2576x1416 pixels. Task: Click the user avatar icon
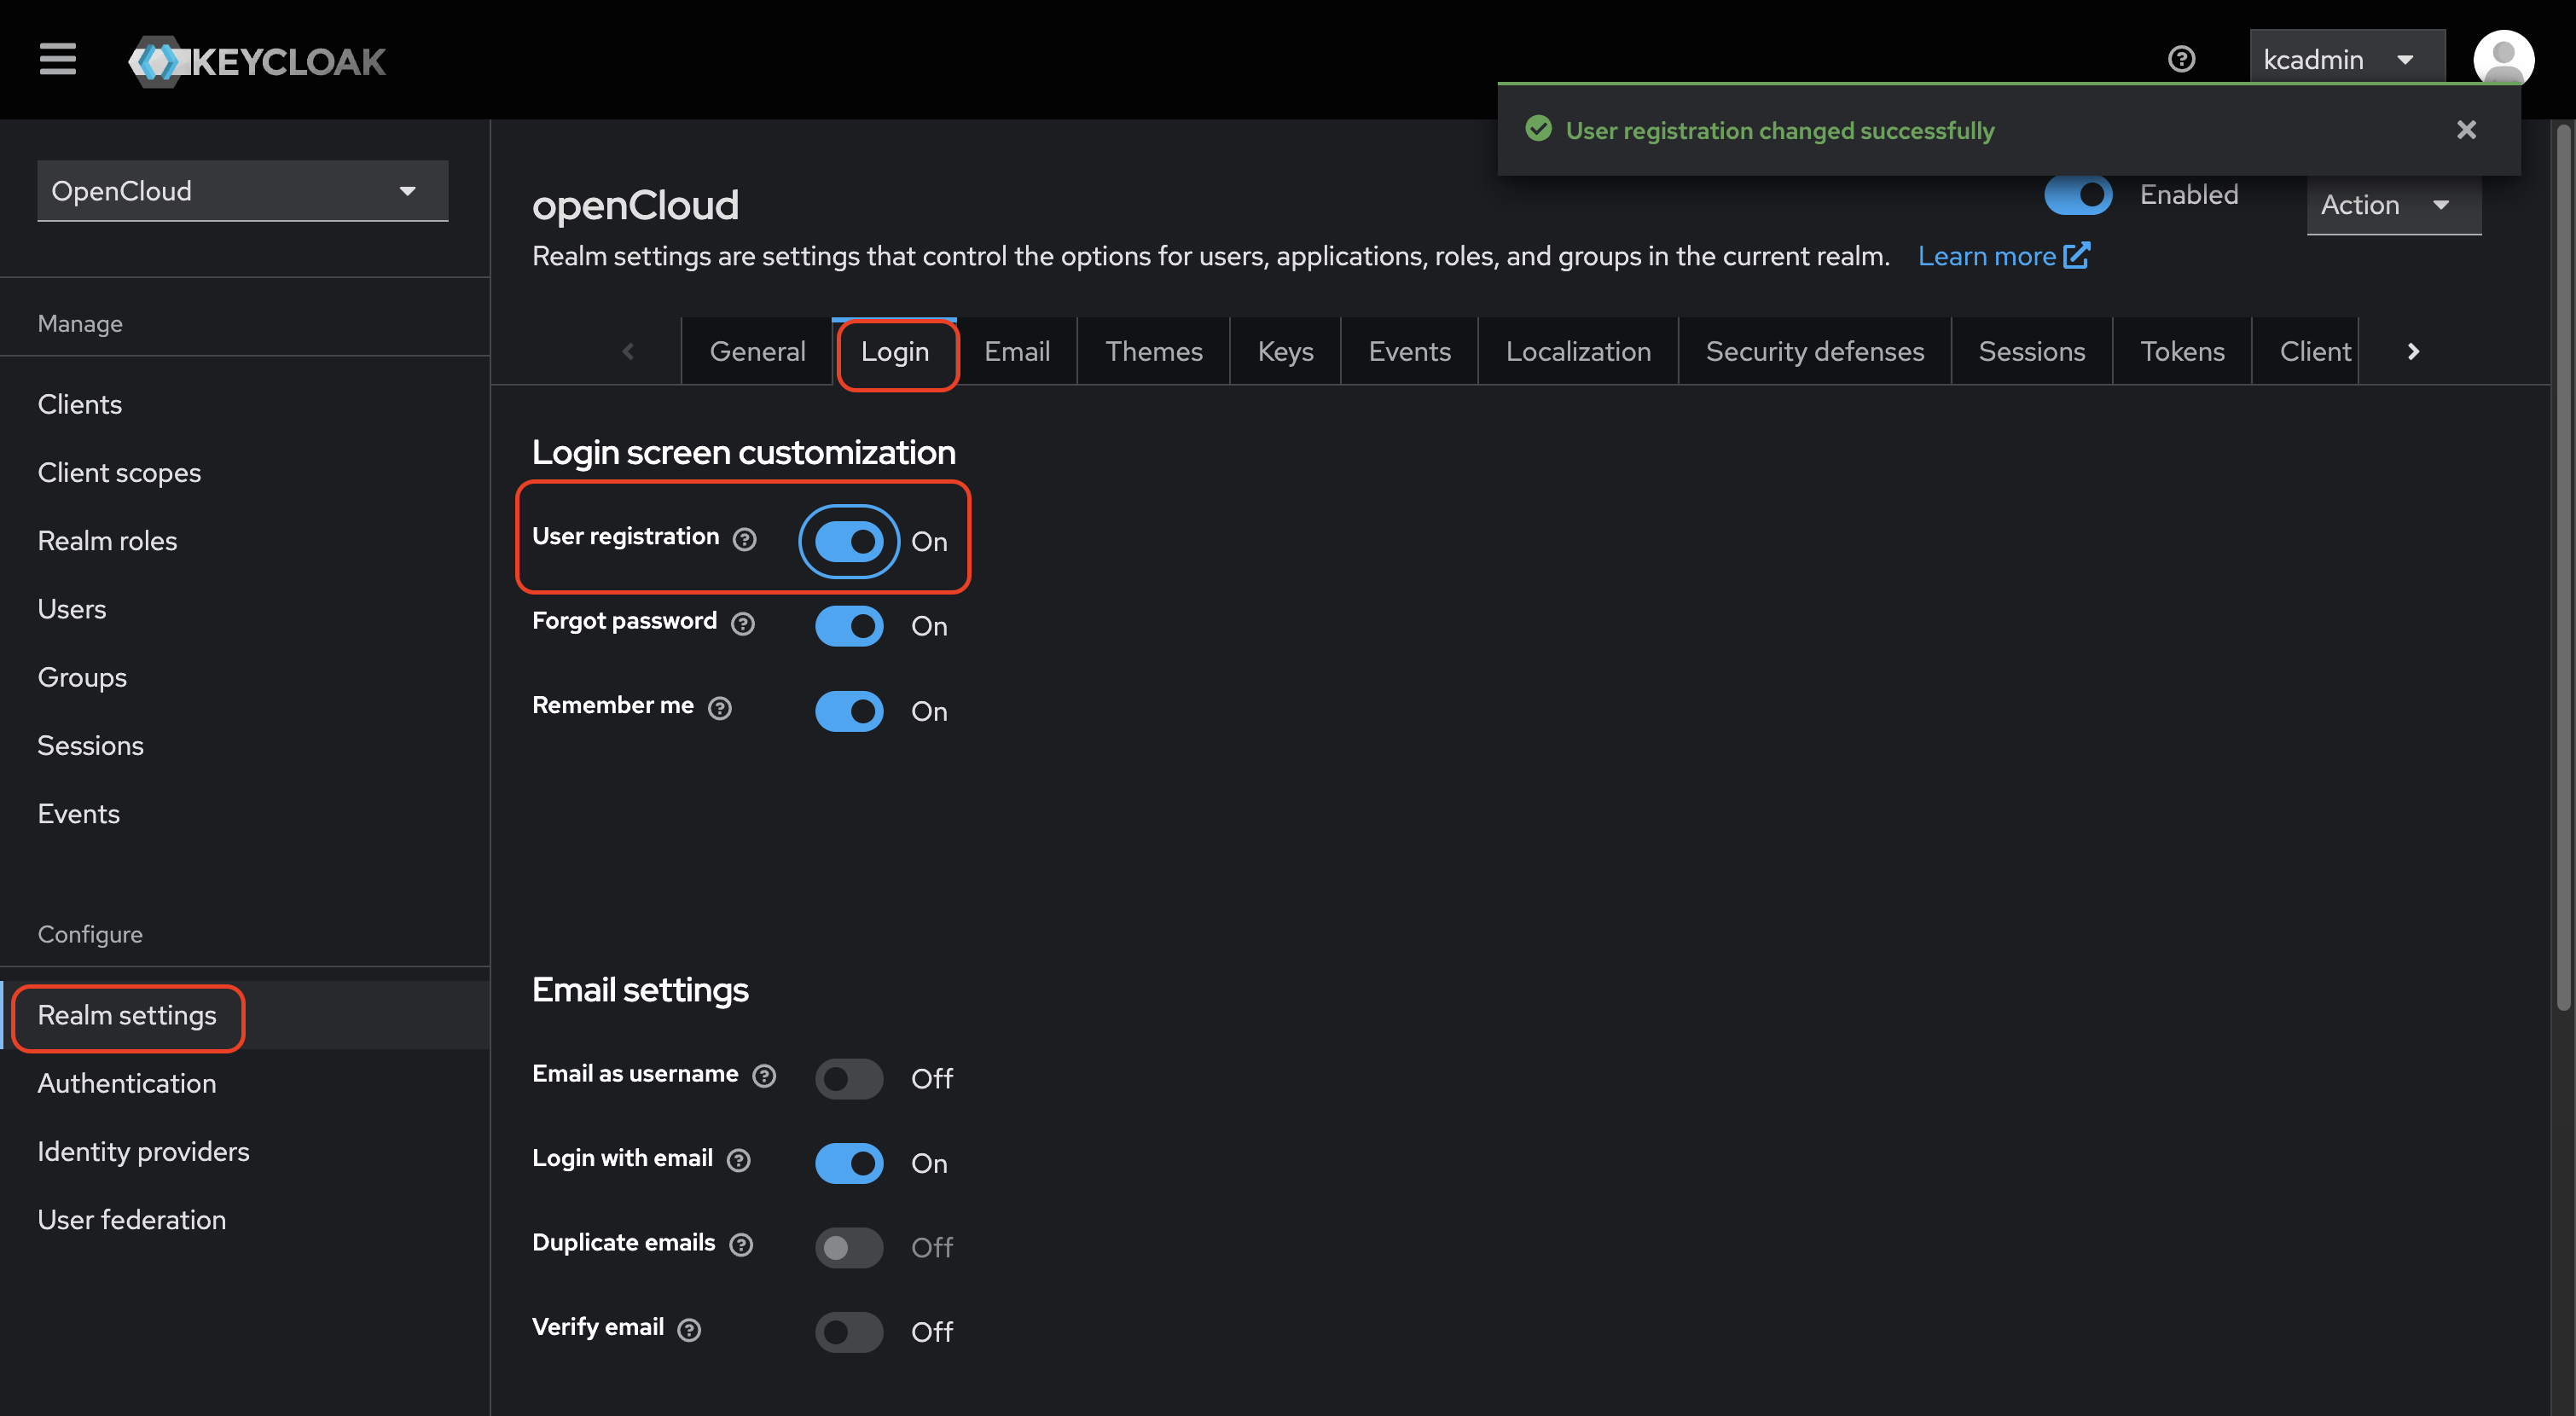pyautogui.click(x=2503, y=59)
